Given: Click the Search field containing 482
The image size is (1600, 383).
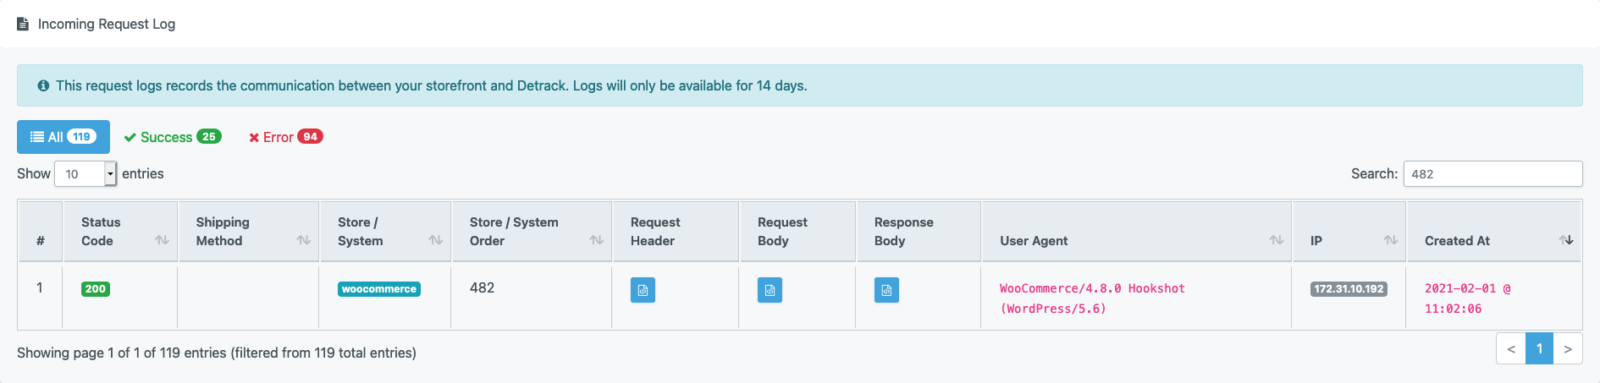Looking at the screenshot, I should [x=1493, y=174].
